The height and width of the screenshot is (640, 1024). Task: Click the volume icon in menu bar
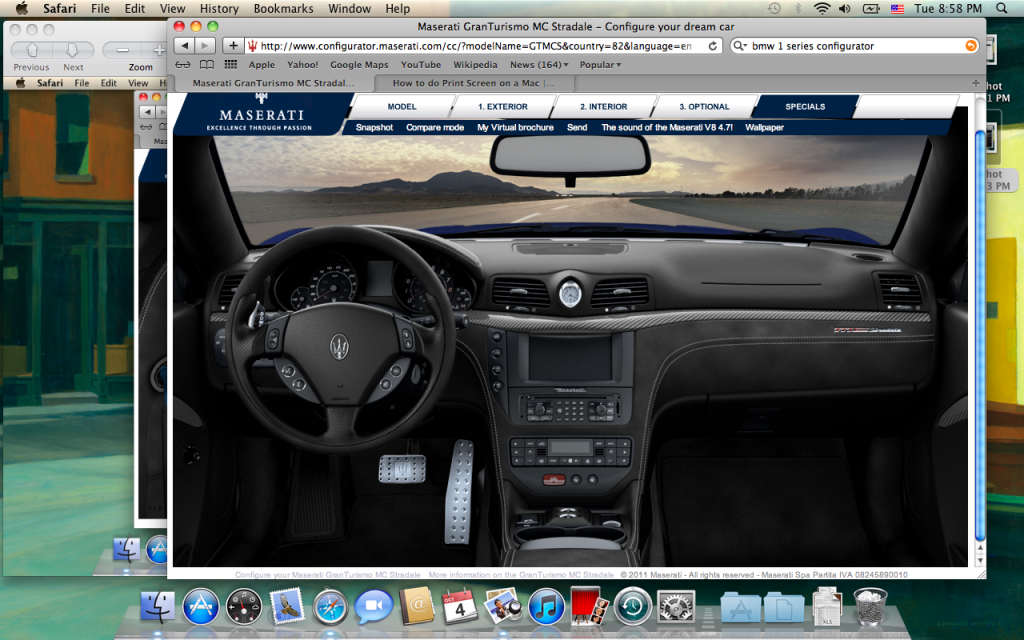tap(845, 8)
